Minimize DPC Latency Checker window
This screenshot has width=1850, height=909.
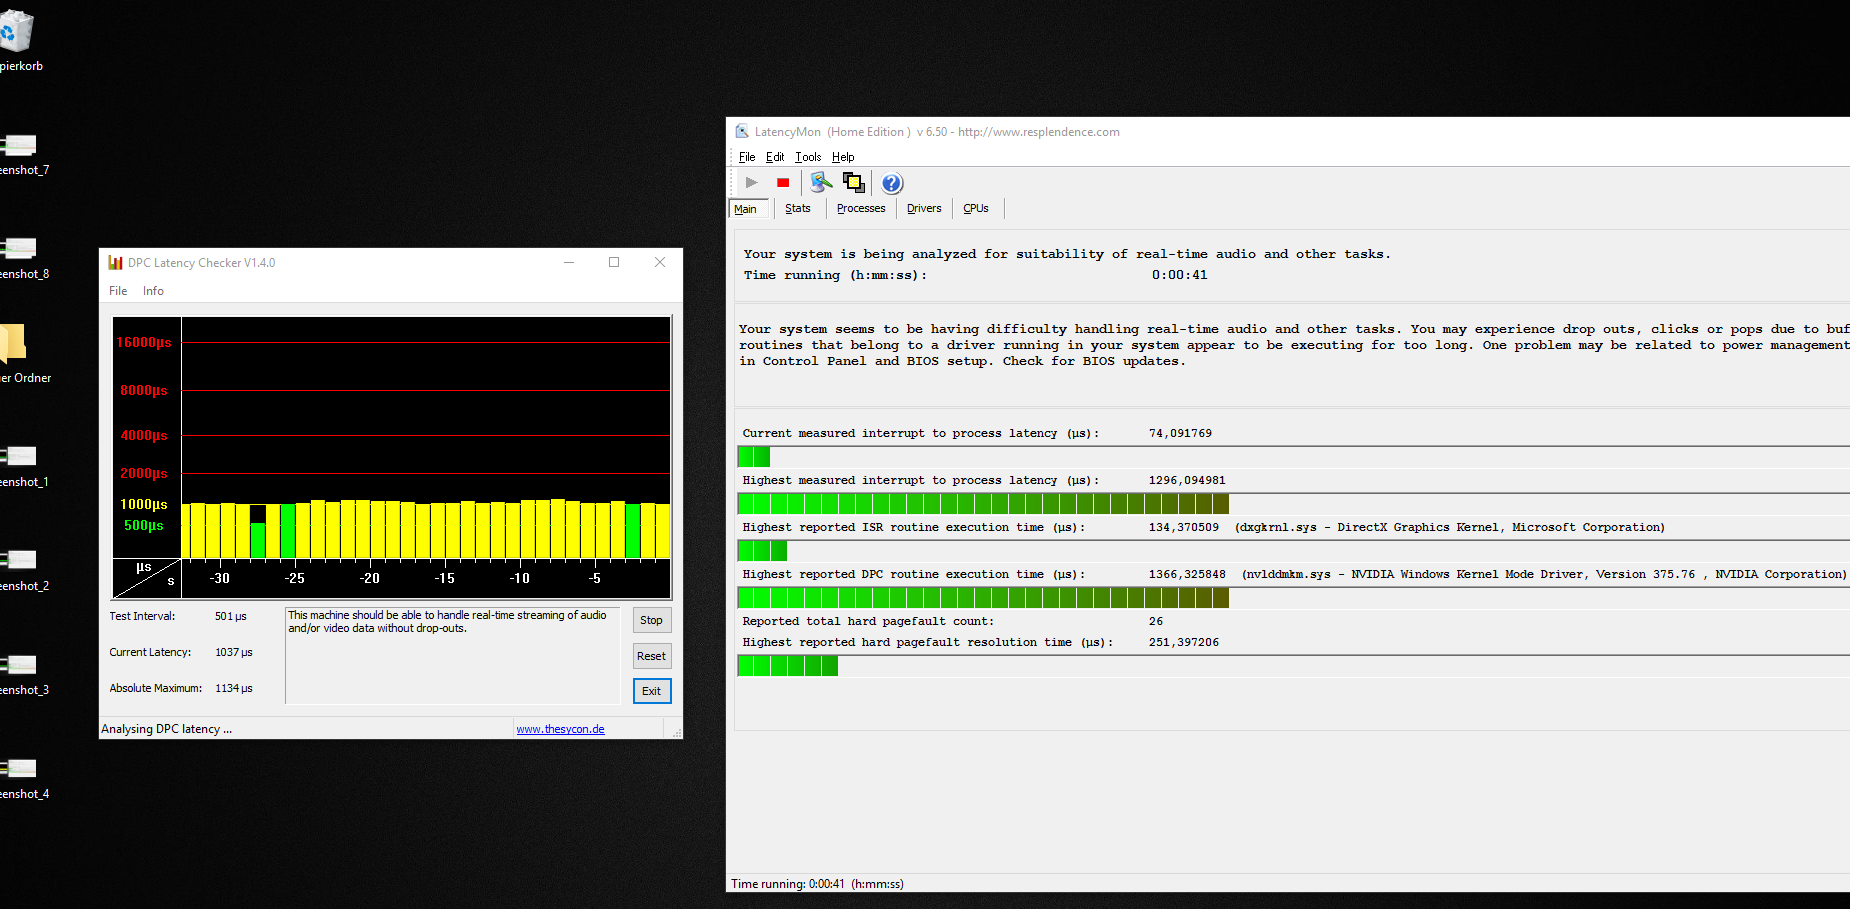[x=568, y=262]
